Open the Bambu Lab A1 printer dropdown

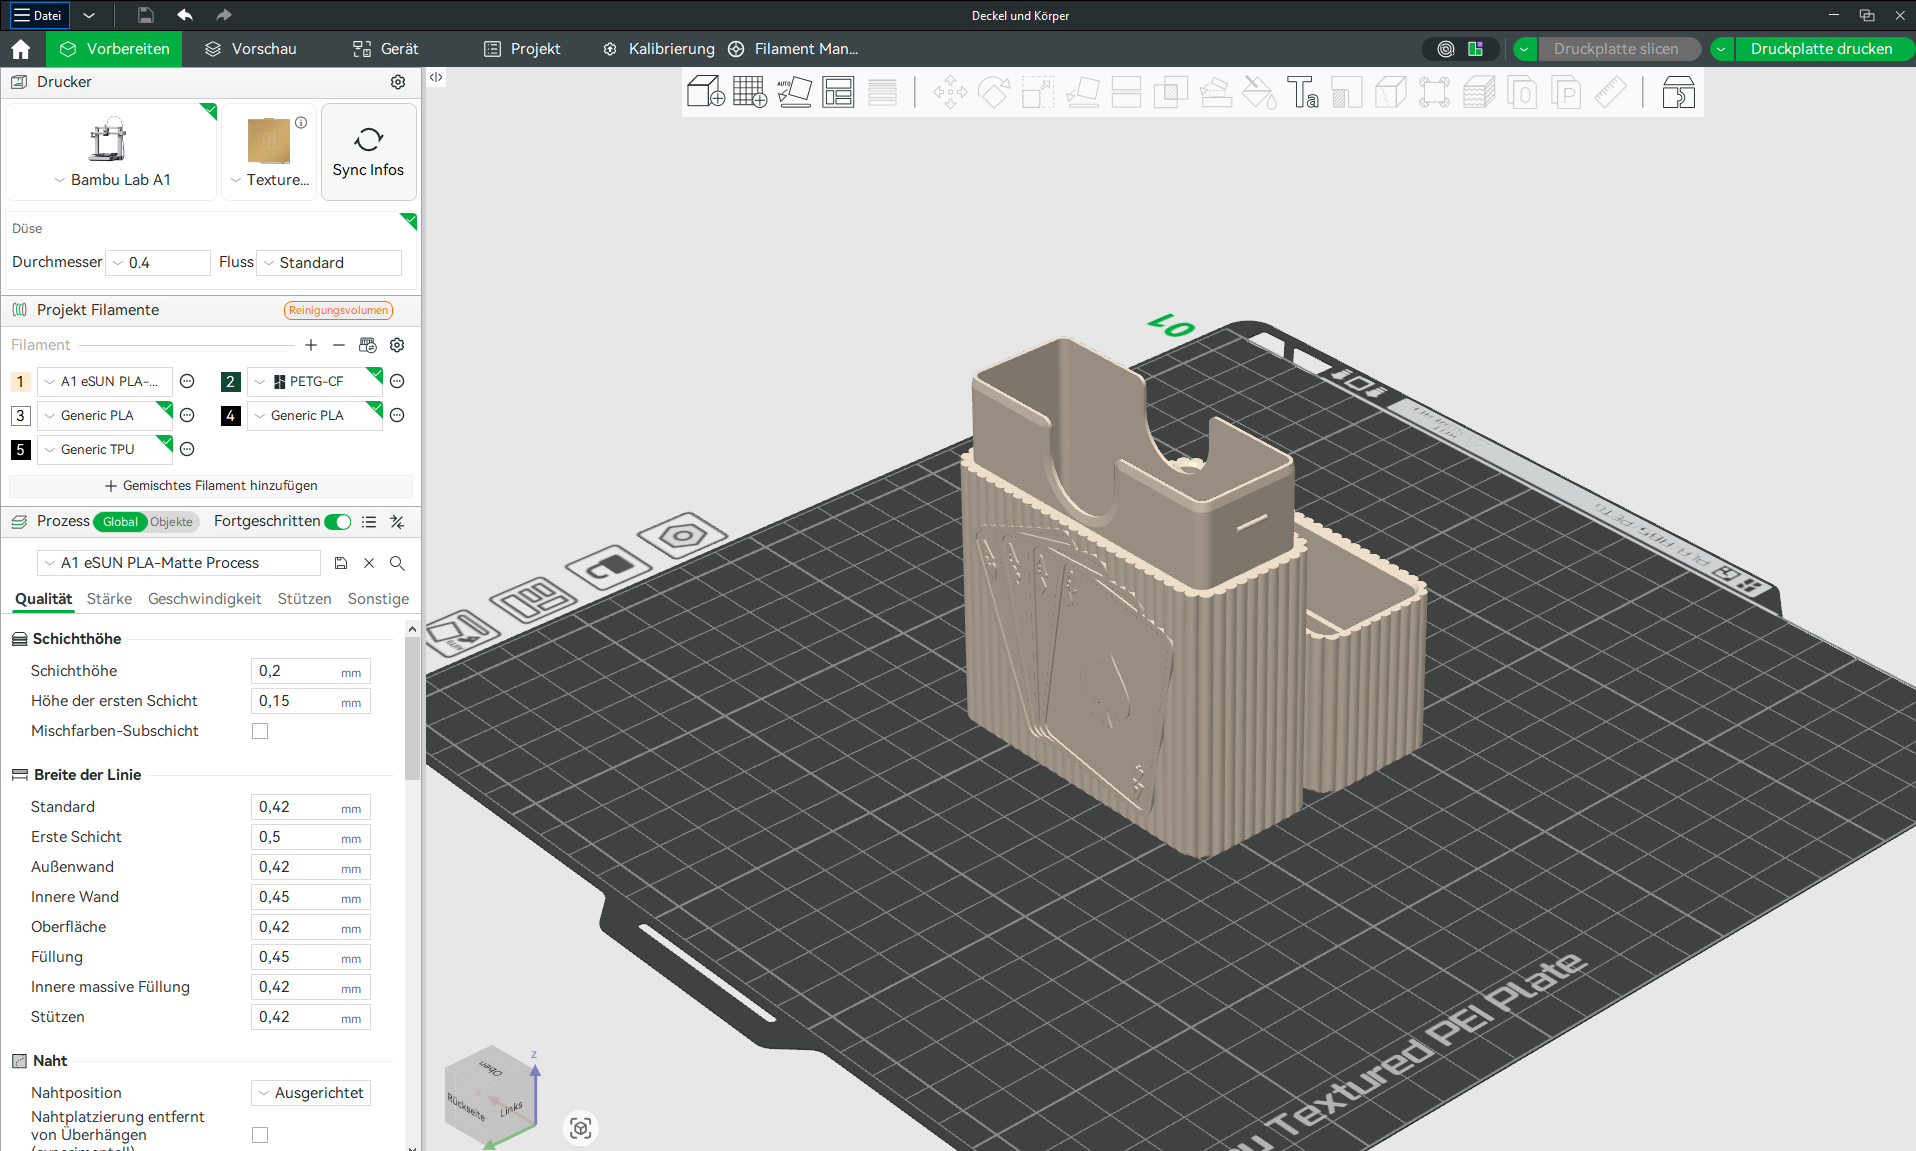point(112,180)
